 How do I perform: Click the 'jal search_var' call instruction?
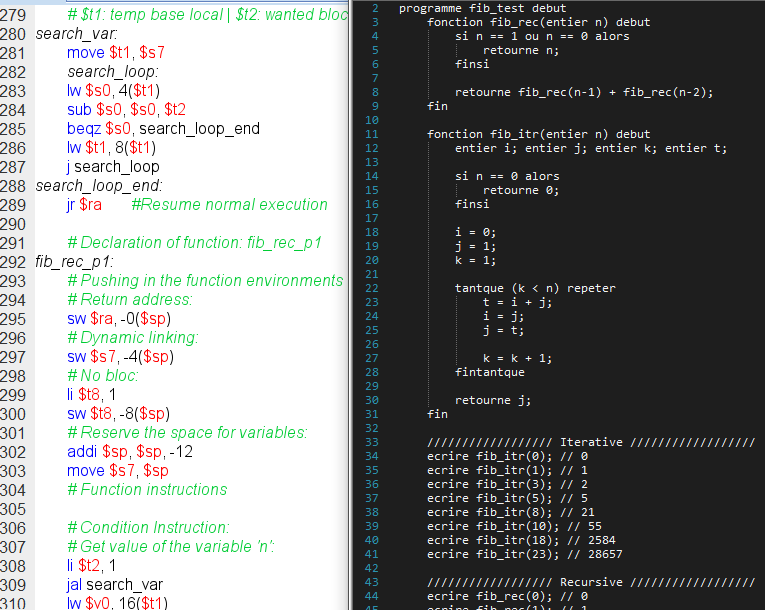(115, 586)
